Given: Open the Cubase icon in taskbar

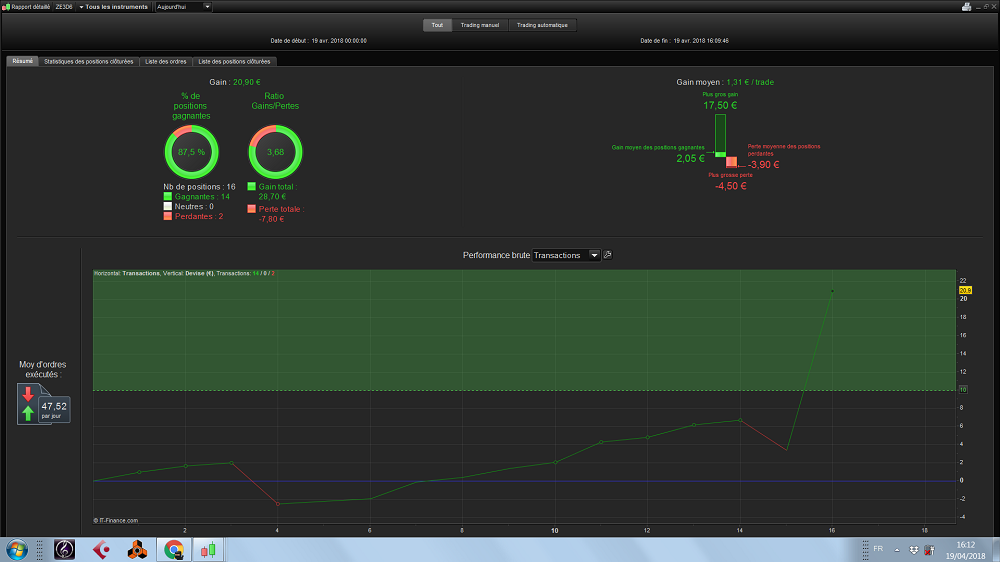Looking at the screenshot, I should pyautogui.click(x=101, y=549).
